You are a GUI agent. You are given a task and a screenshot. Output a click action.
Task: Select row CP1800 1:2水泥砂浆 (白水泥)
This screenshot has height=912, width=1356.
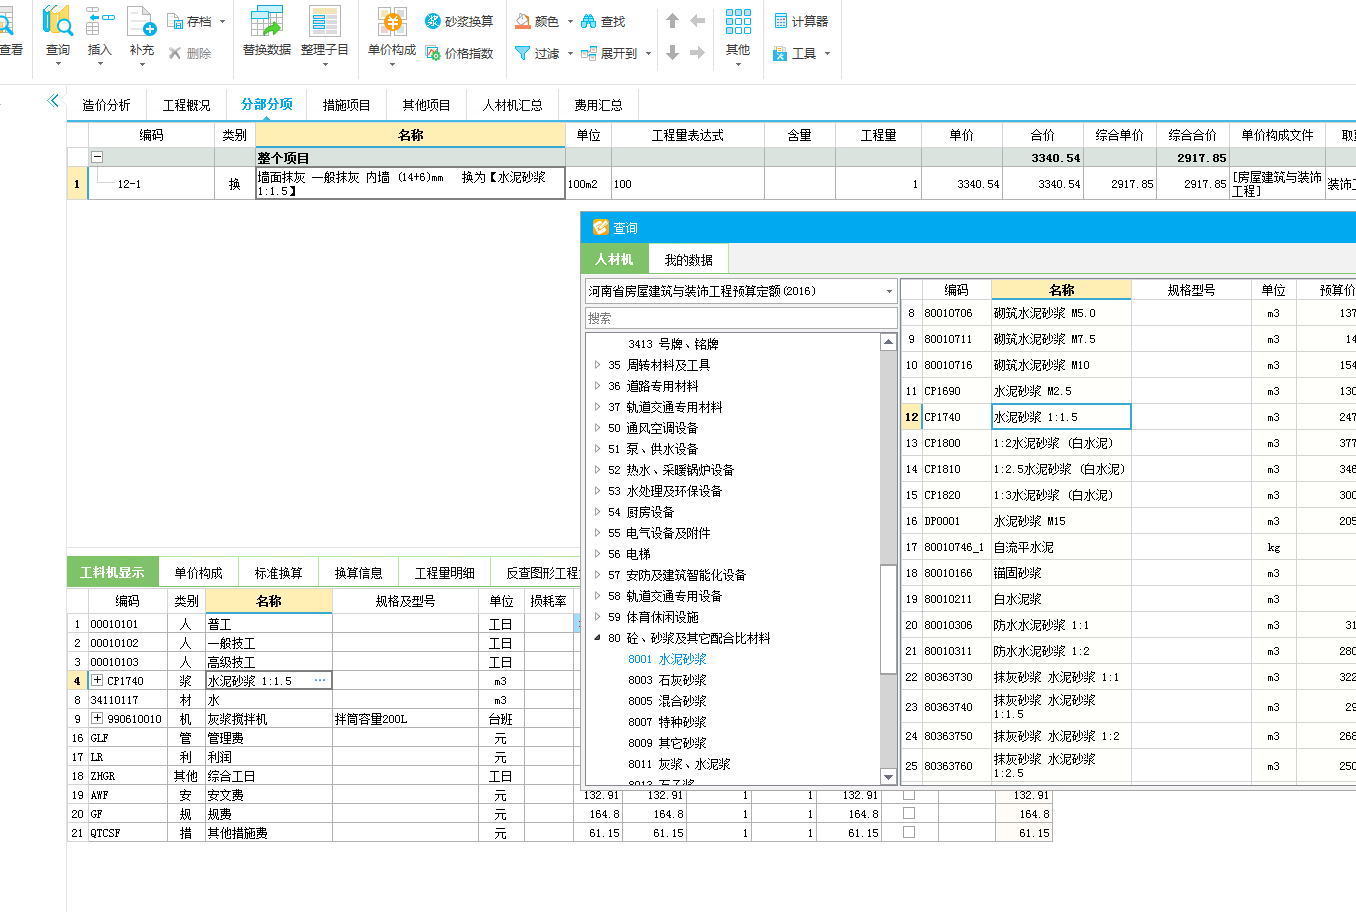(1128, 443)
